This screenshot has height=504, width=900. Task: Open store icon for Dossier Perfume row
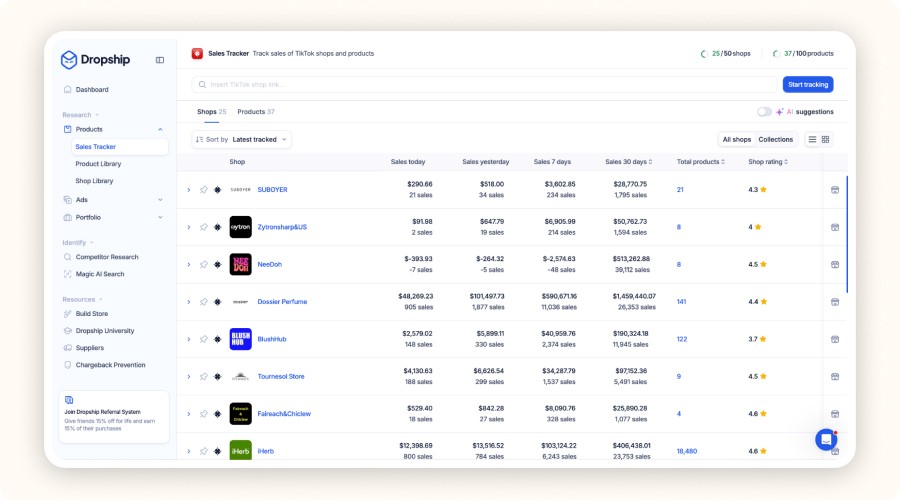pos(835,302)
